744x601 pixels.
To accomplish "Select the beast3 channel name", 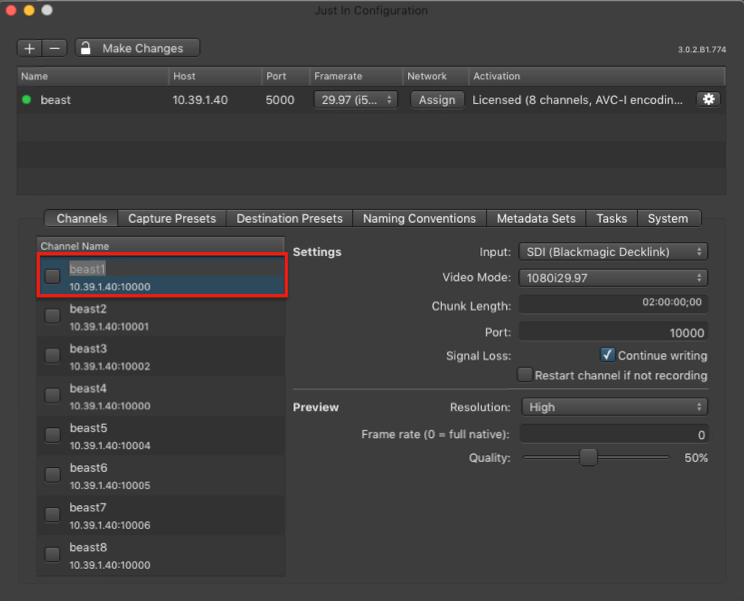I will point(88,349).
